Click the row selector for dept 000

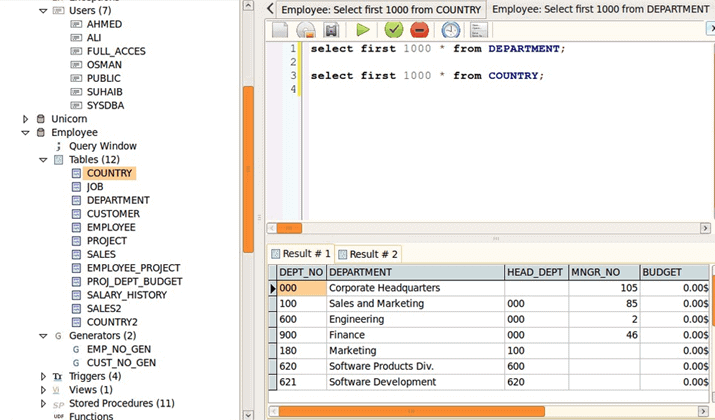[273, 288]
